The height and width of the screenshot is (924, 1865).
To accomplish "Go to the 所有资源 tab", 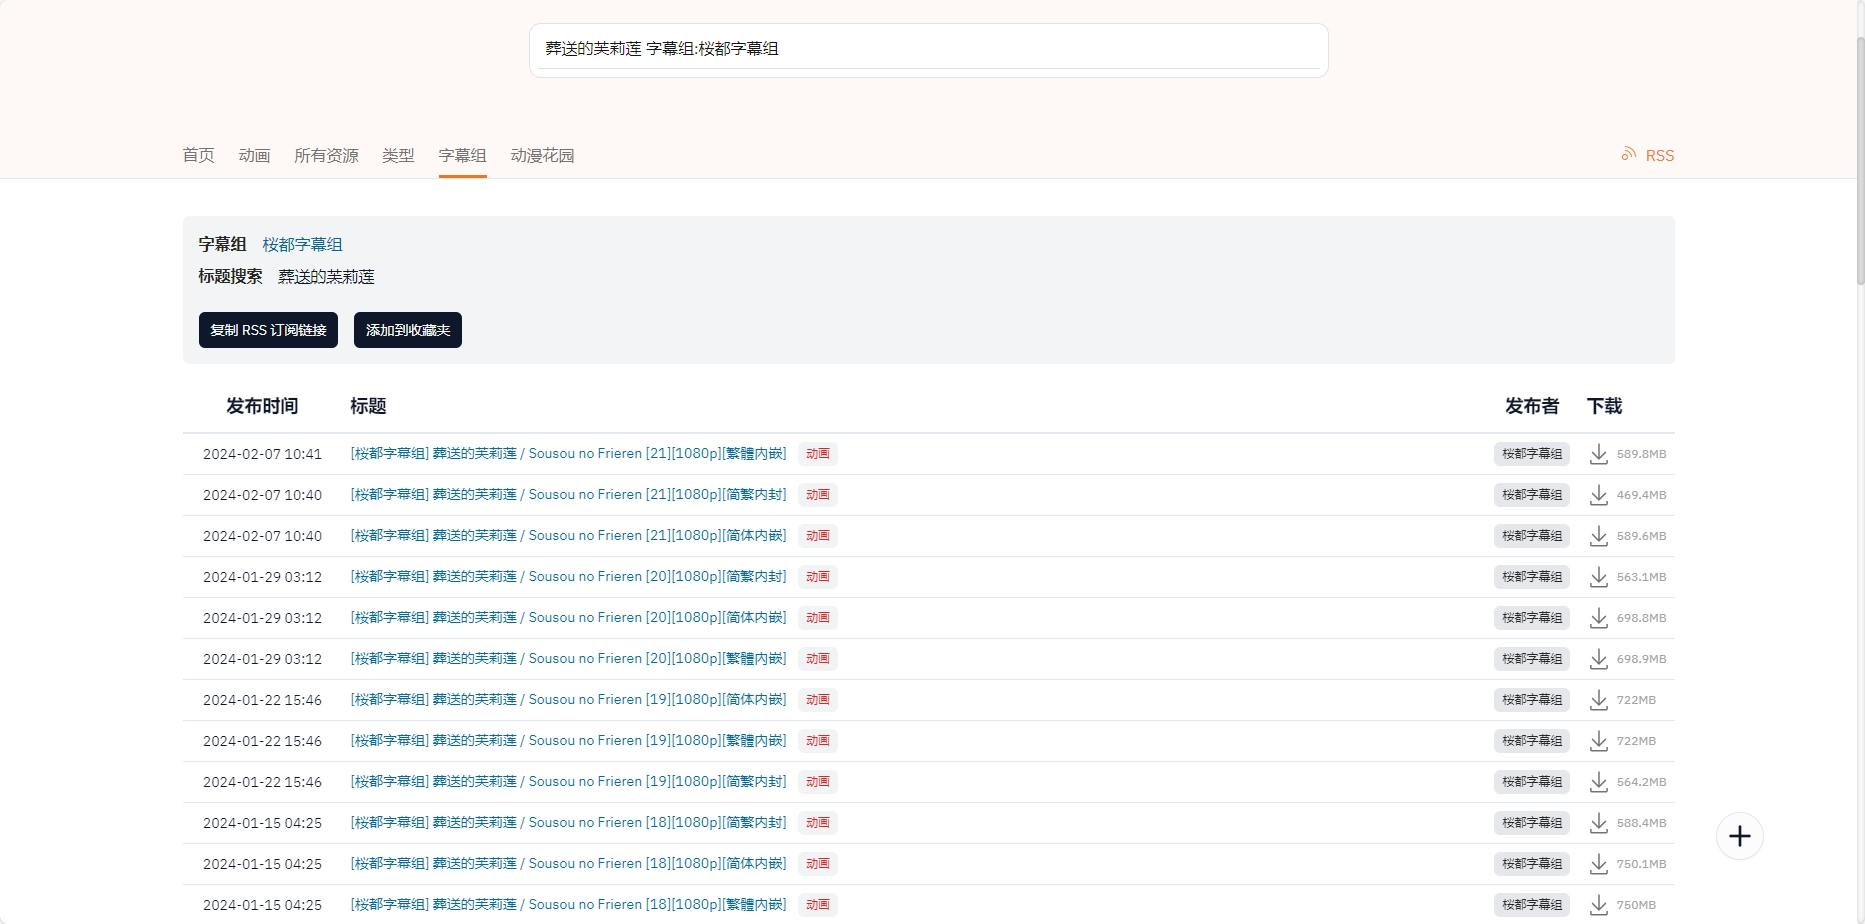I will coord(326,155).
